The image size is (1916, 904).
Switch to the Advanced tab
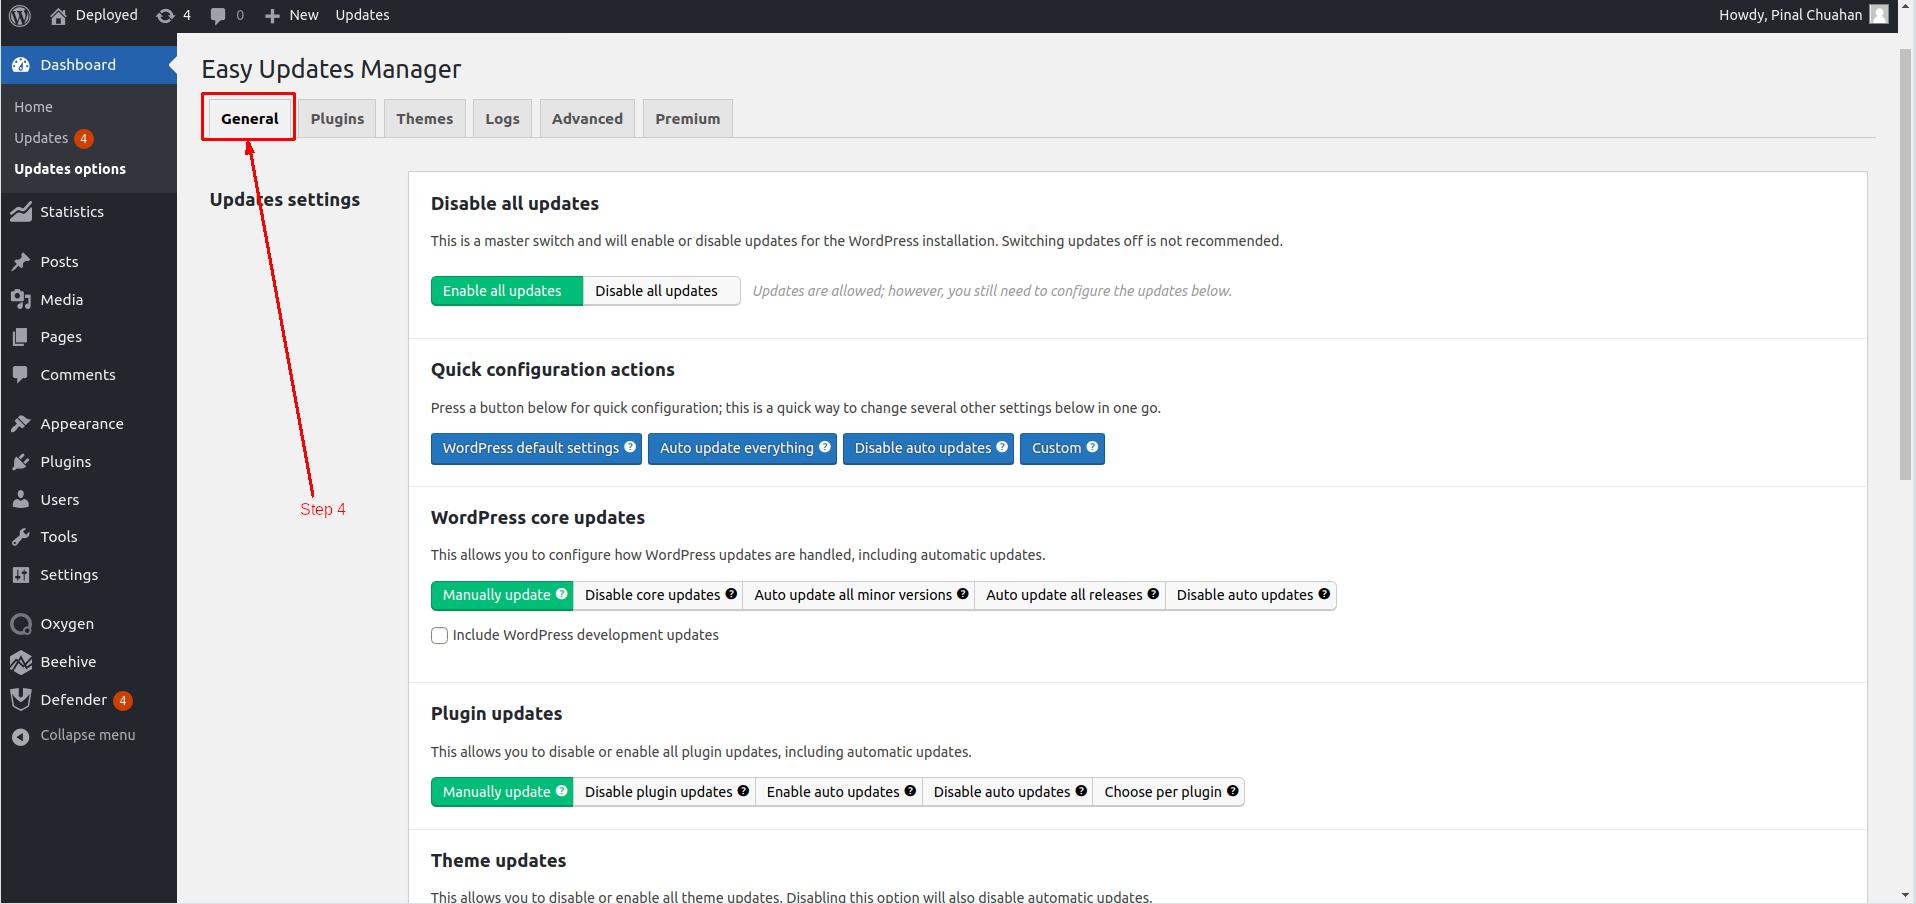pyautogui.click(x=587, y=118)
